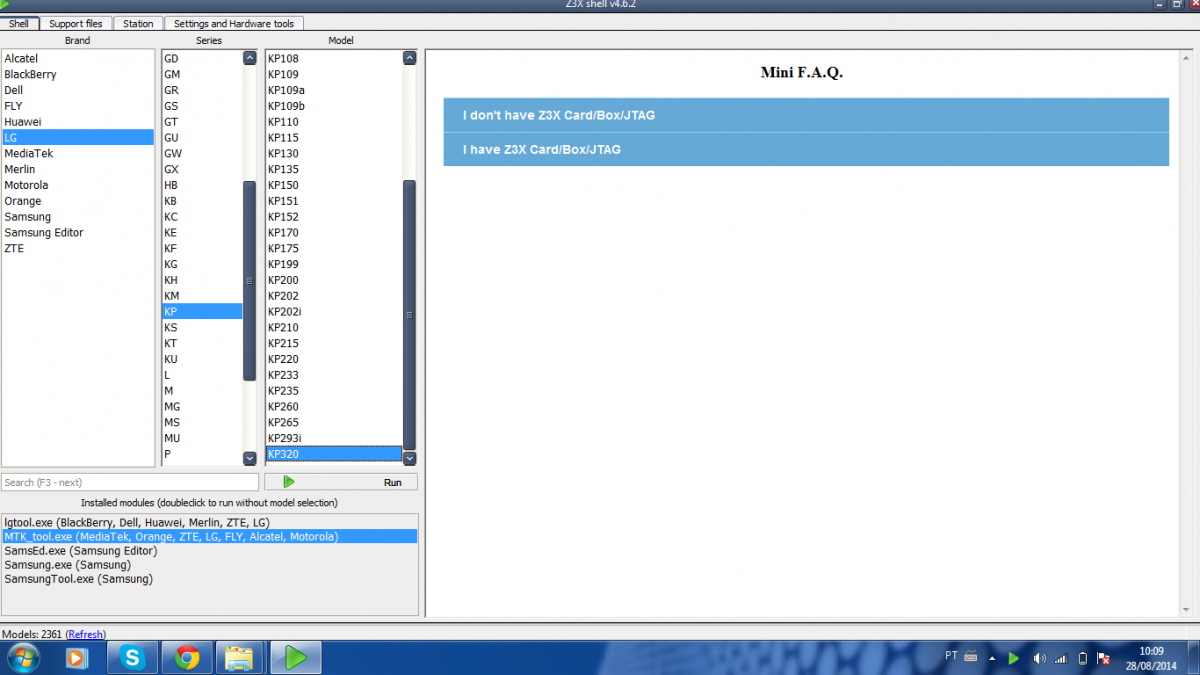Launch Google Chrome from taskbar
1200x675 pixels.
pyautogui.click(x=187, y=657)
